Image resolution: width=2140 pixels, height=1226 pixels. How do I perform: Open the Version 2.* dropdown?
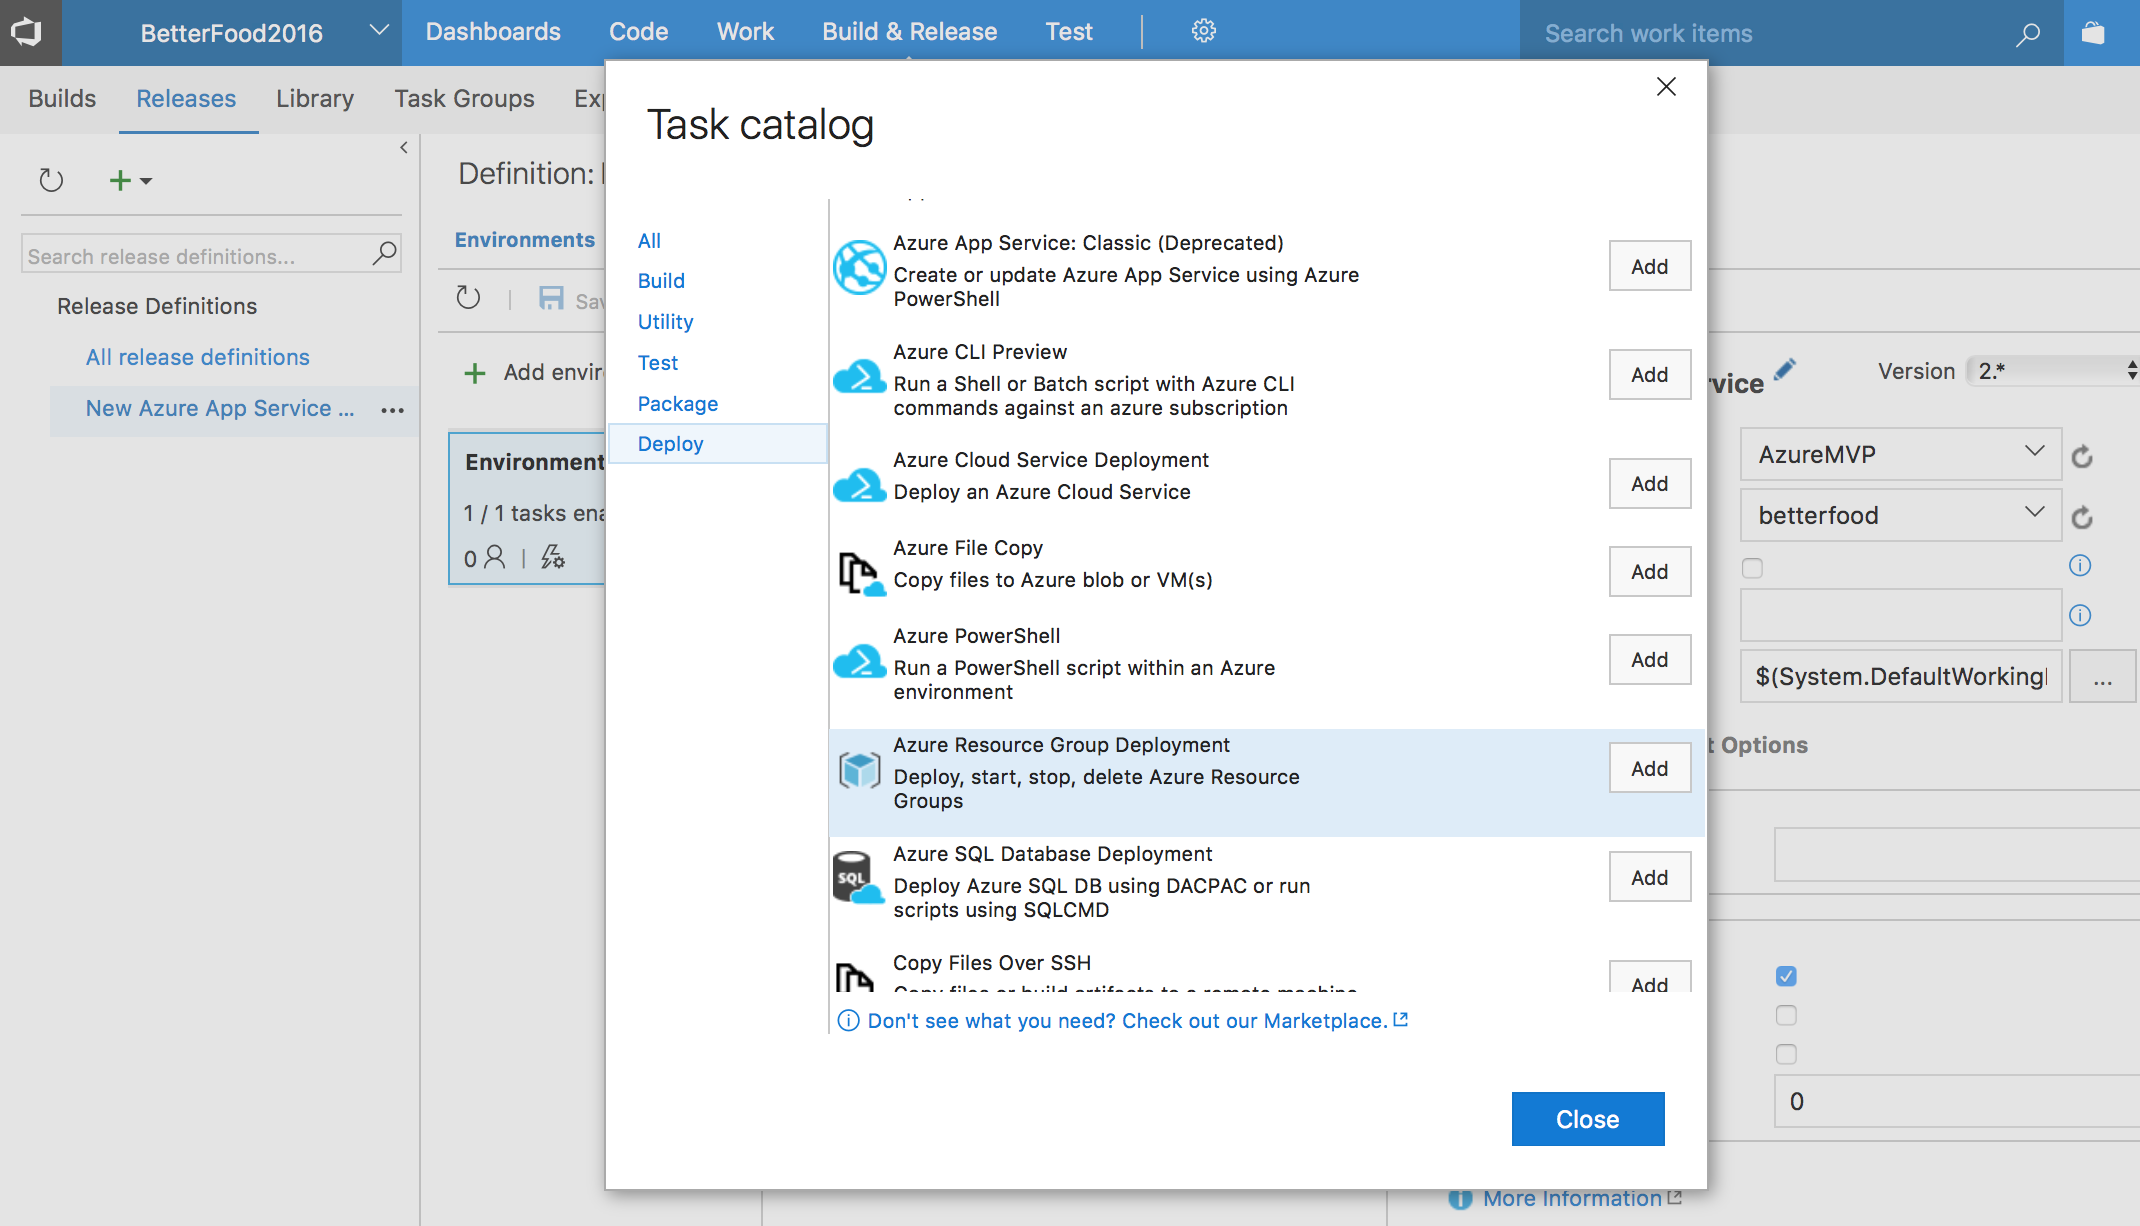click(x=2053, y=371)
